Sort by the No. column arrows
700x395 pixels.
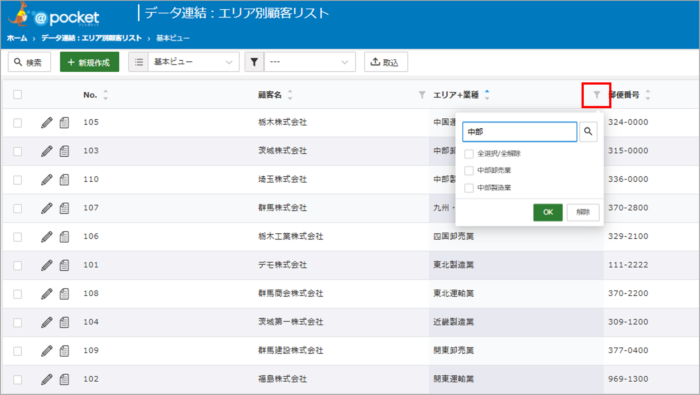[x=106, y=95]
